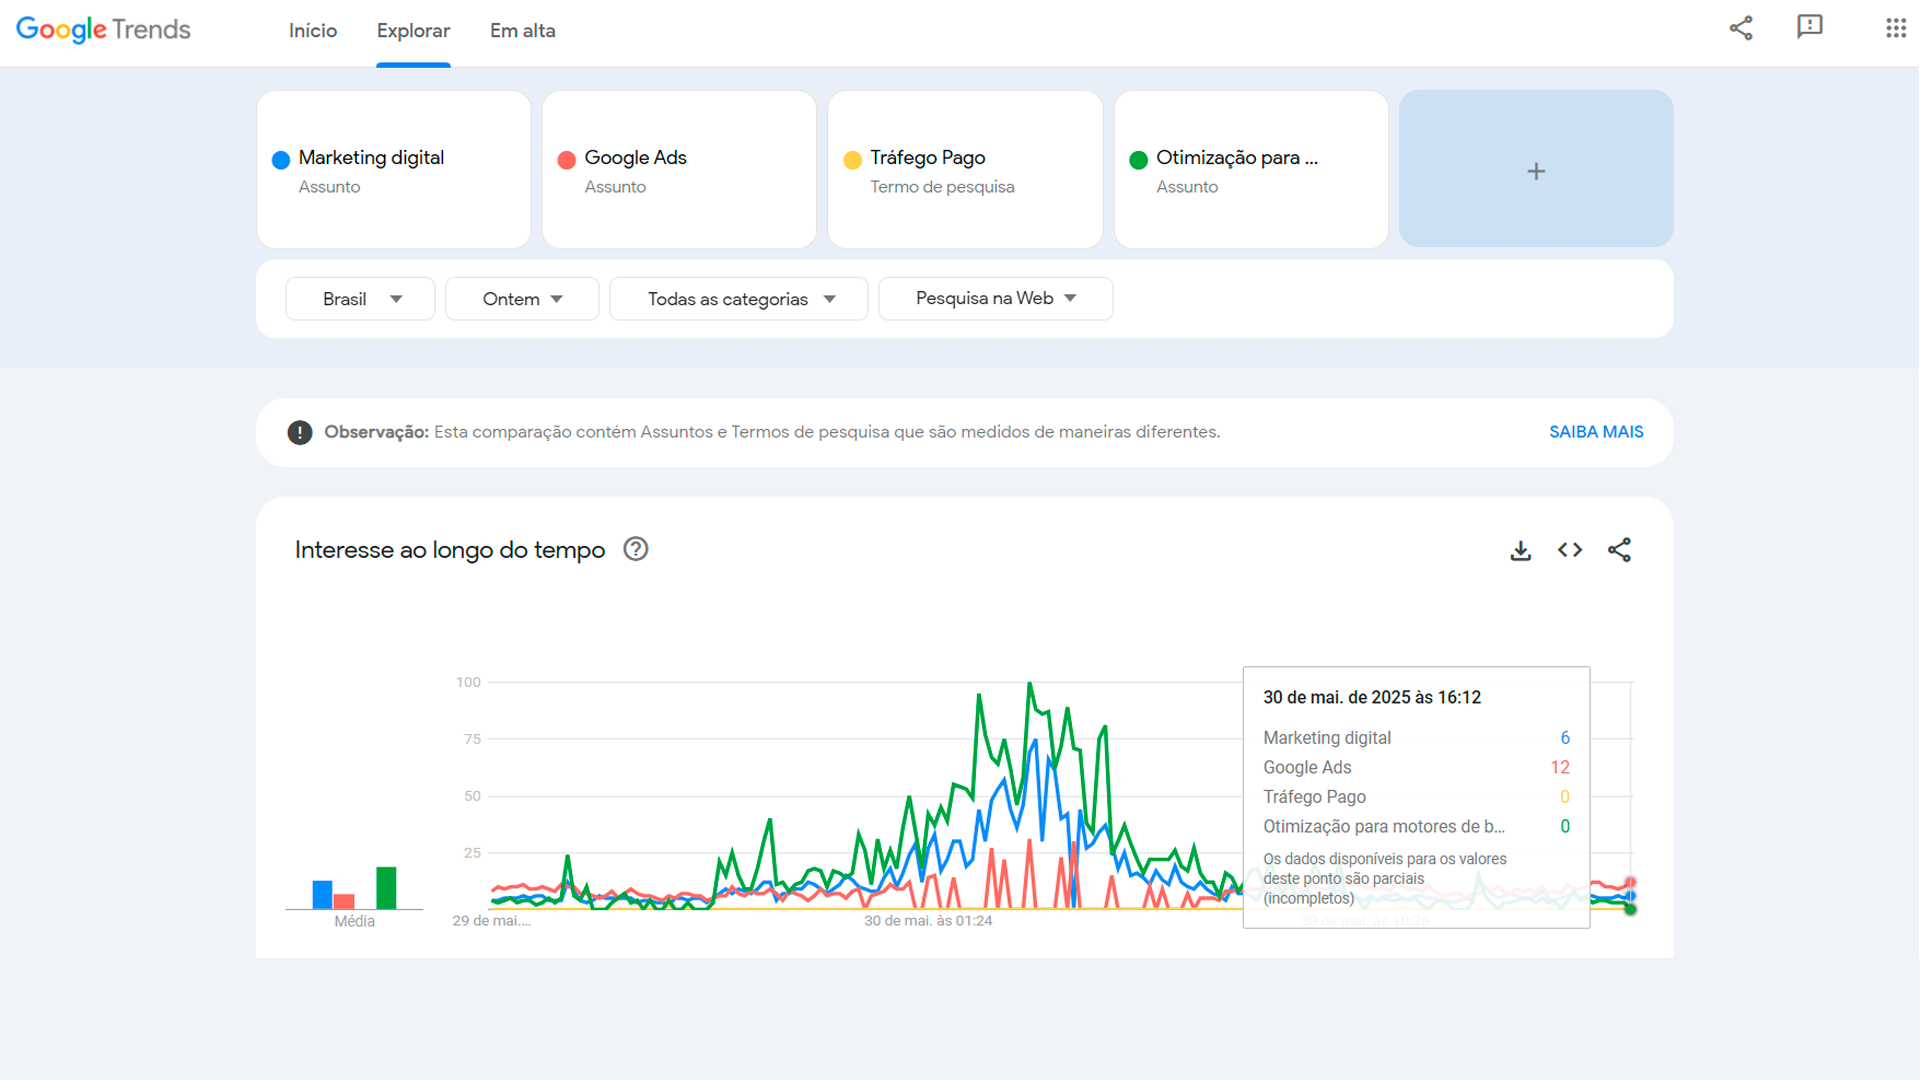Click the '30 de mai. às 01:24' axis label
Viewport: 1920px width, 1080px height.
[928, 921]
